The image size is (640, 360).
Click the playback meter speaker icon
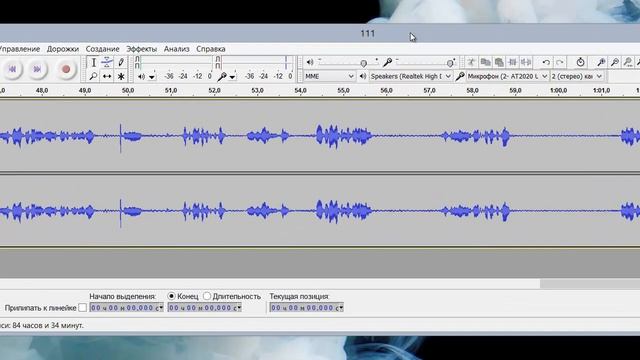pos(141,76)
